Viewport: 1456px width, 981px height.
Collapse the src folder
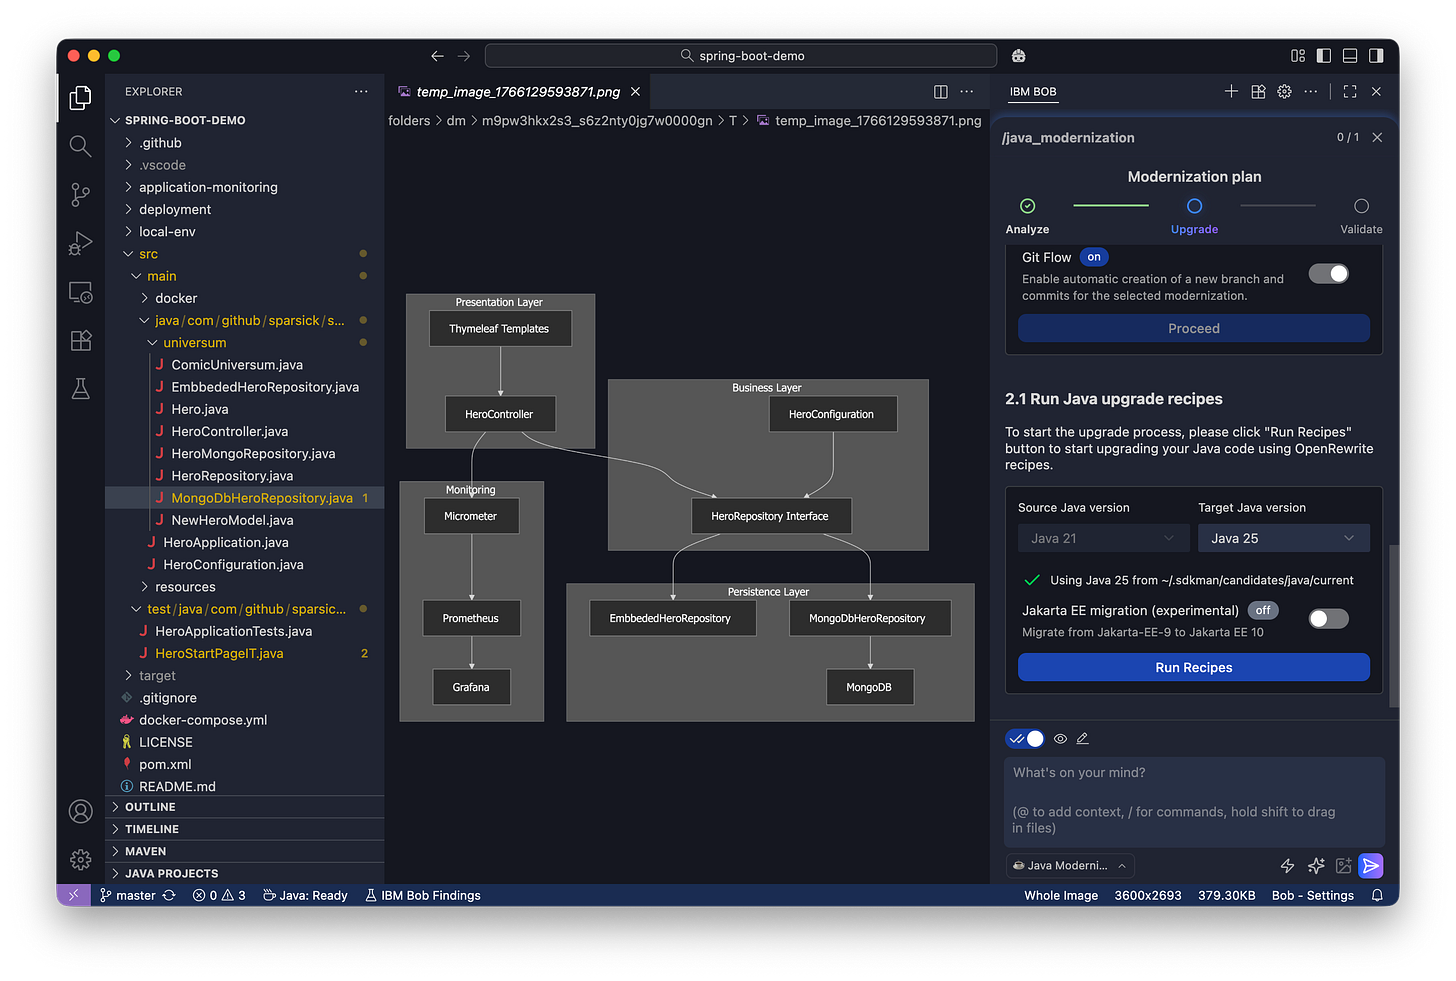pos(244,254)
